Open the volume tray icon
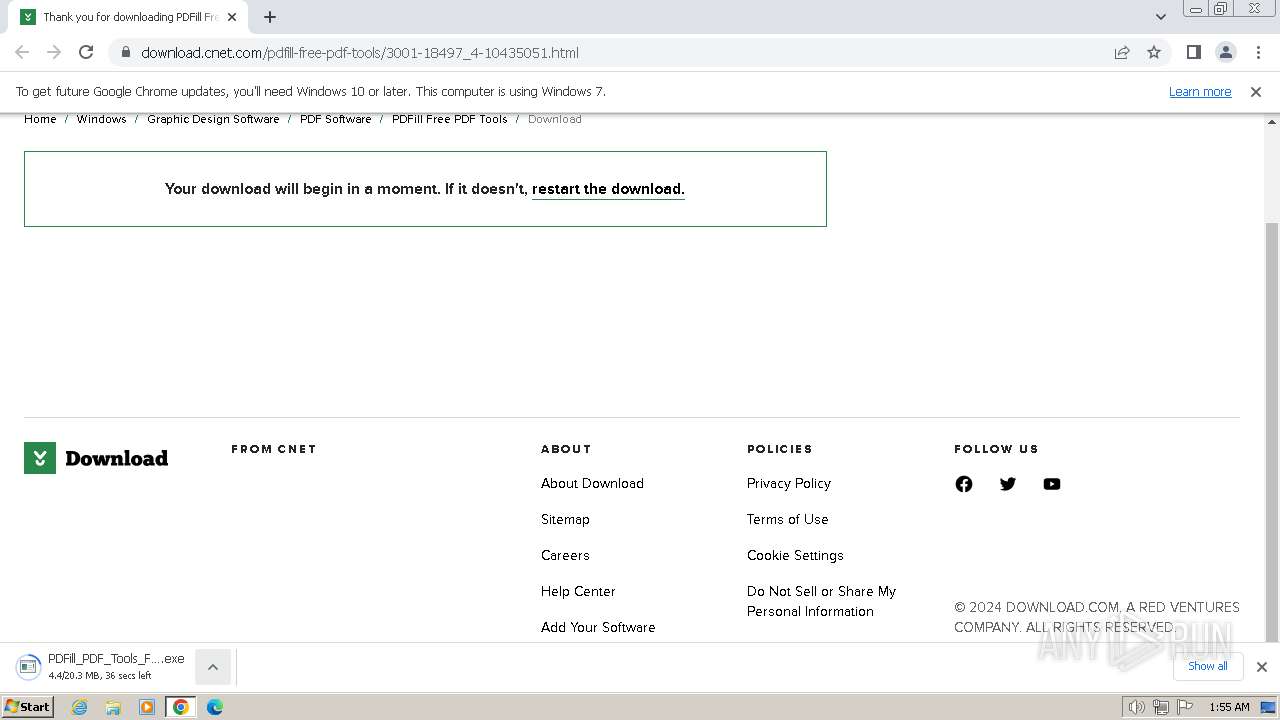This screenshot has height=720, width=1280. pos(1137,707)
